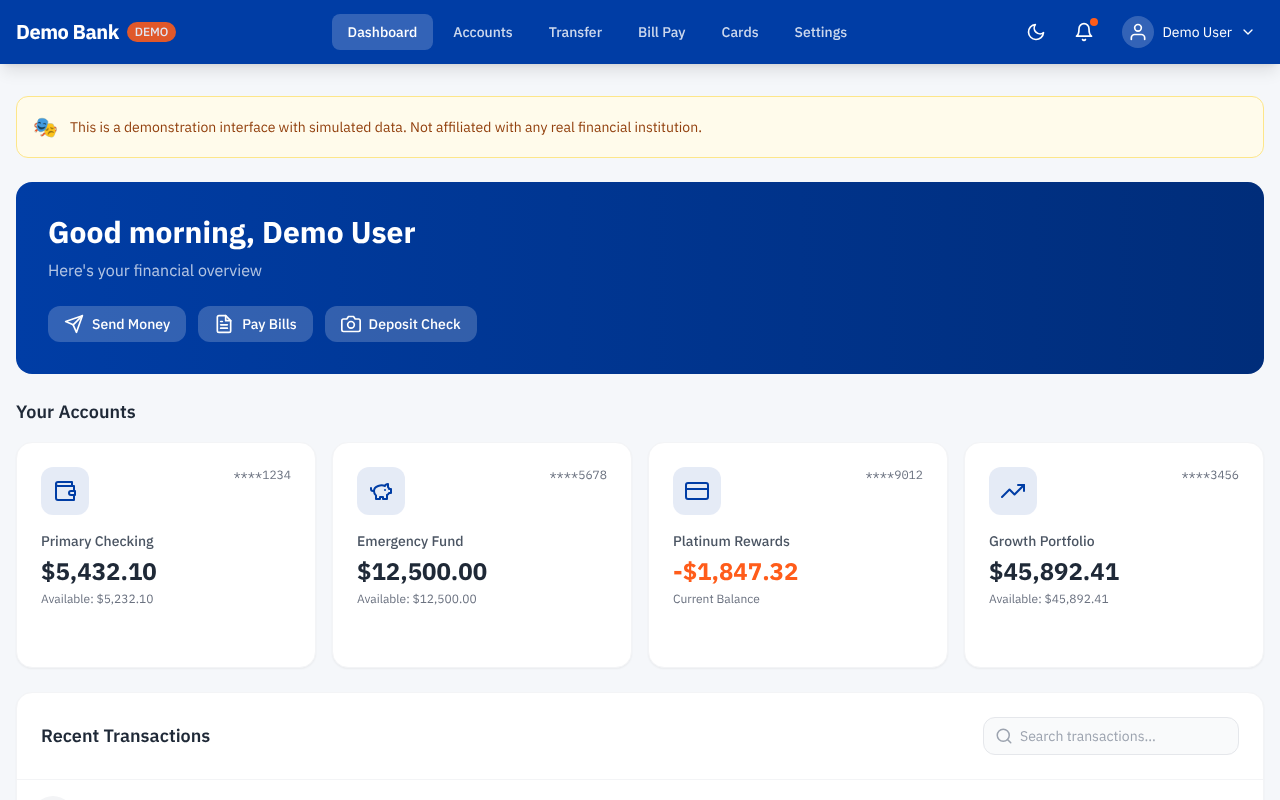The height and width of the screenshot is (800, 1280).
Task: Click the growth chart icon on Growth Portfolio
Action: pyautogui.click(x=1013, y=491)
